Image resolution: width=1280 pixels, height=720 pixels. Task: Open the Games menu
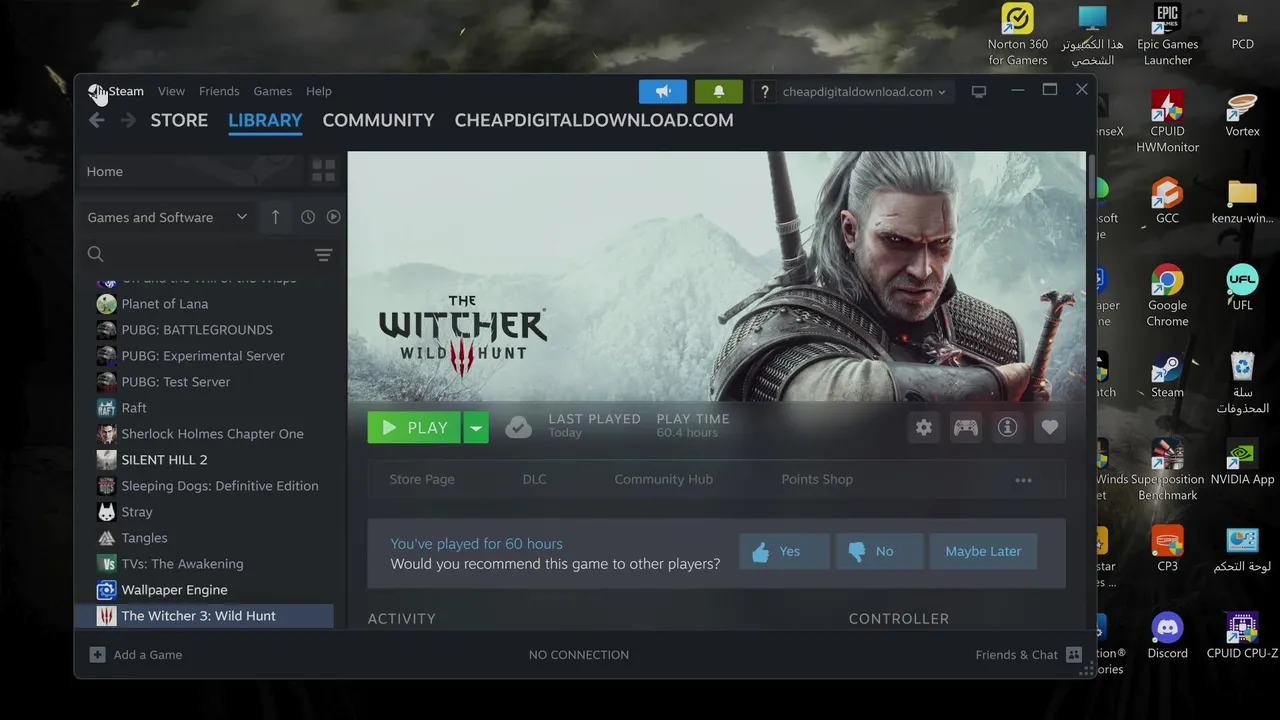(x=273, y=91)
